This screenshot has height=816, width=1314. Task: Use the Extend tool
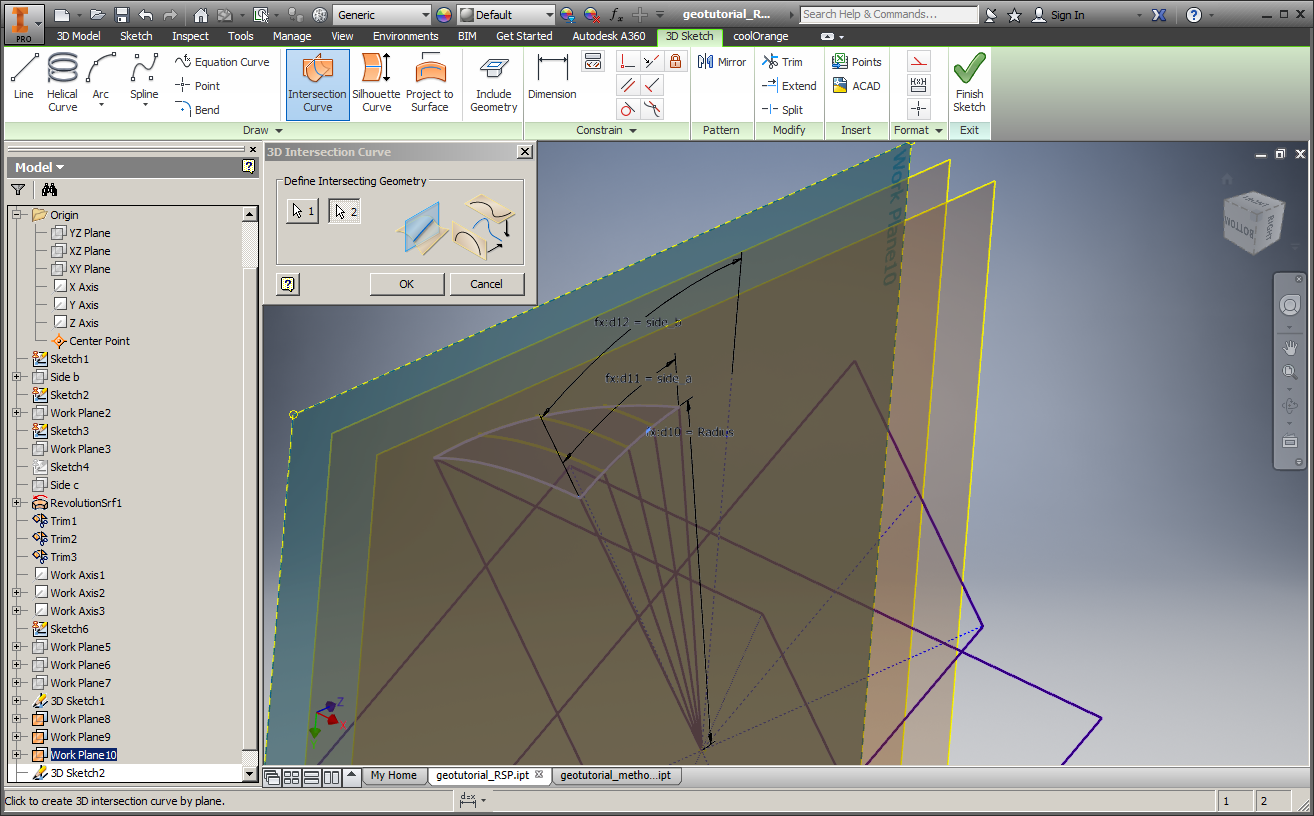coord(789,86)
